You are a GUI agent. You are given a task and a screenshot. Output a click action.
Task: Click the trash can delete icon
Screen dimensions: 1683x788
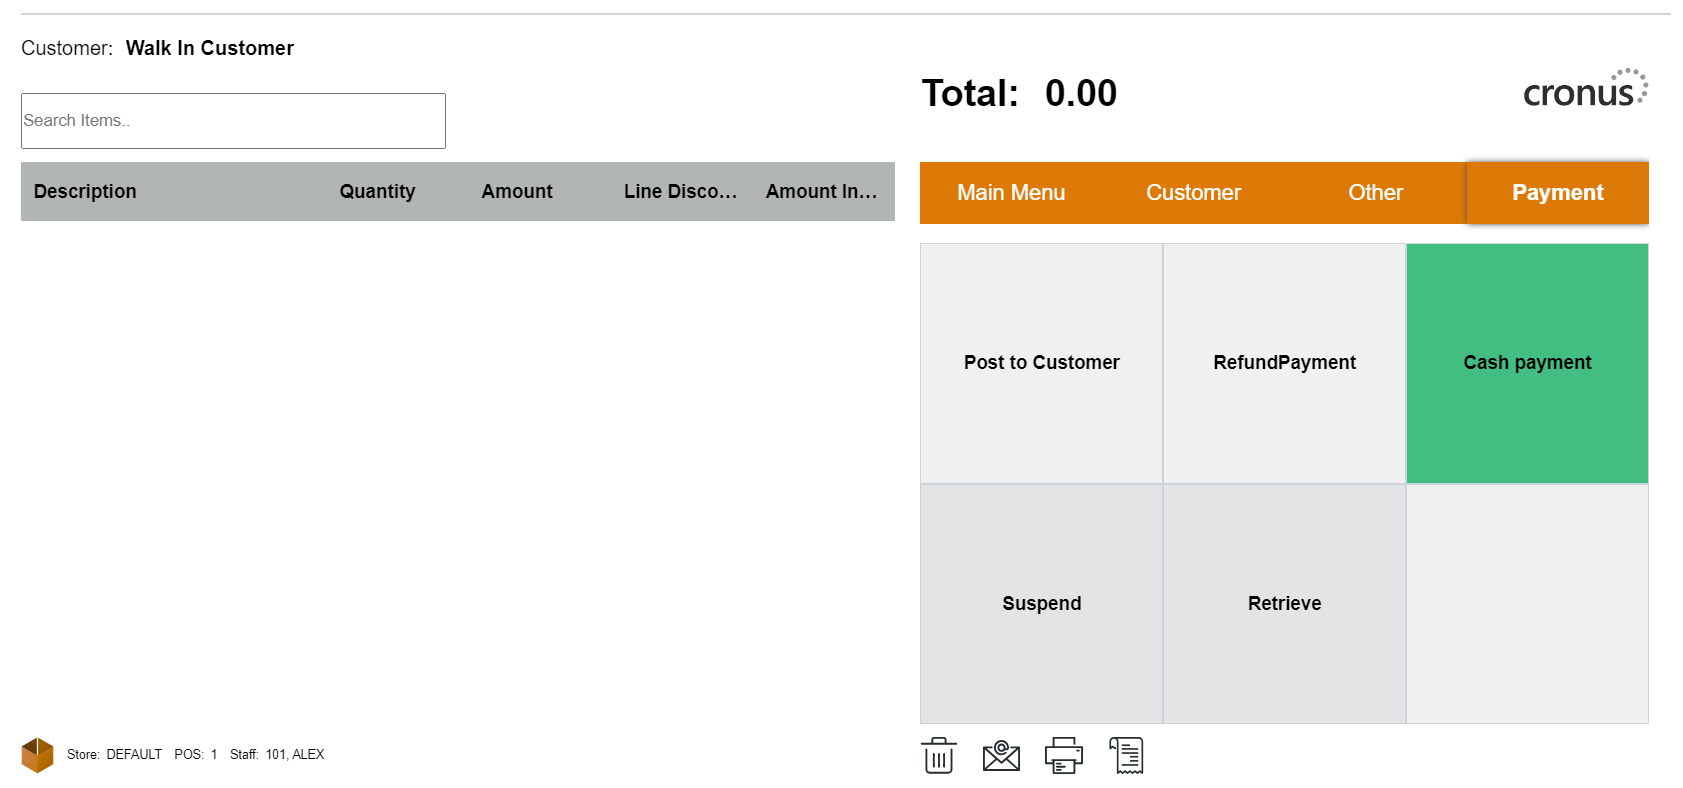(938, 756)
